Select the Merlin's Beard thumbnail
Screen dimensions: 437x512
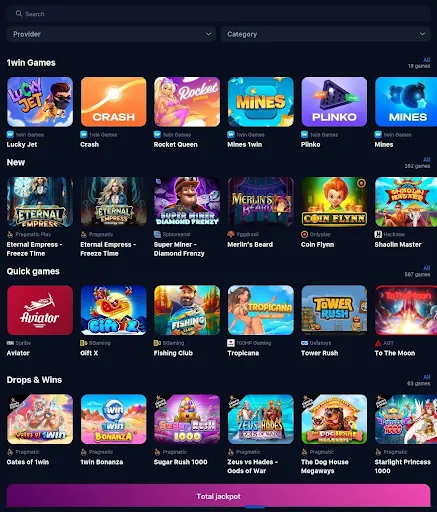pos(261,202)
